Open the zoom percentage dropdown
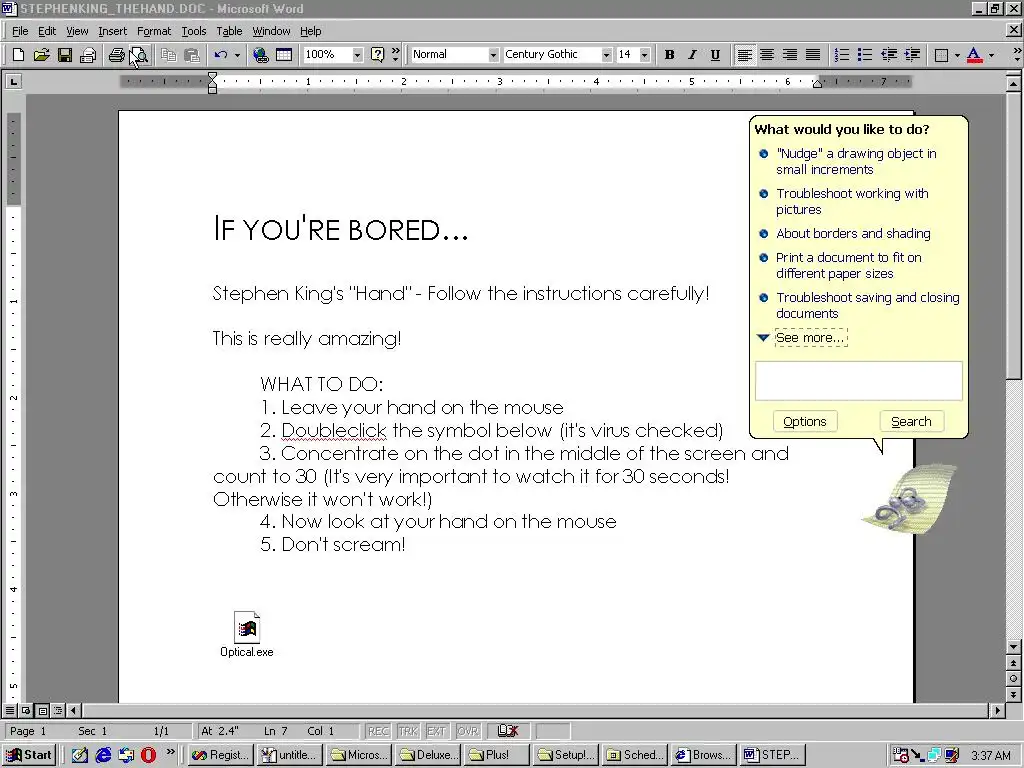This screenshot has width=1024, height=768. coord(357,55)
